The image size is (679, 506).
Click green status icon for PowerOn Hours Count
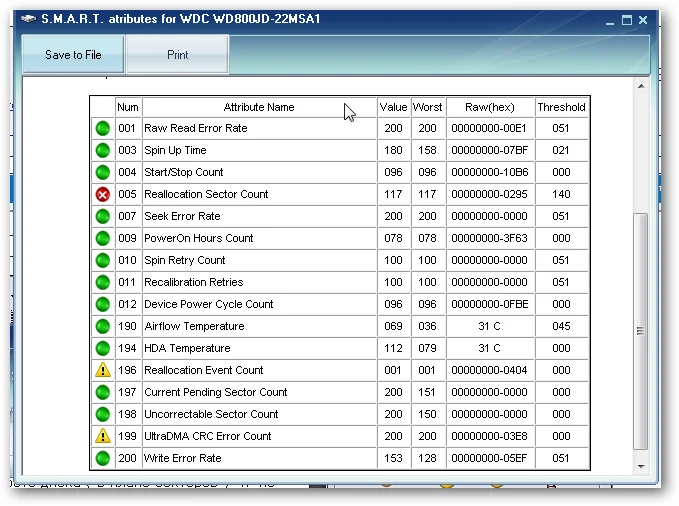(103, 238)
